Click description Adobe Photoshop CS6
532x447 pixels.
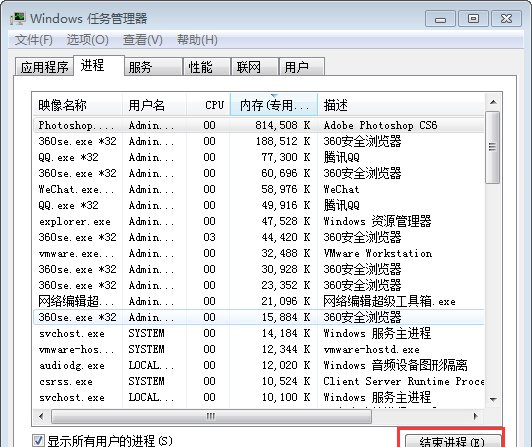[380, 125]
